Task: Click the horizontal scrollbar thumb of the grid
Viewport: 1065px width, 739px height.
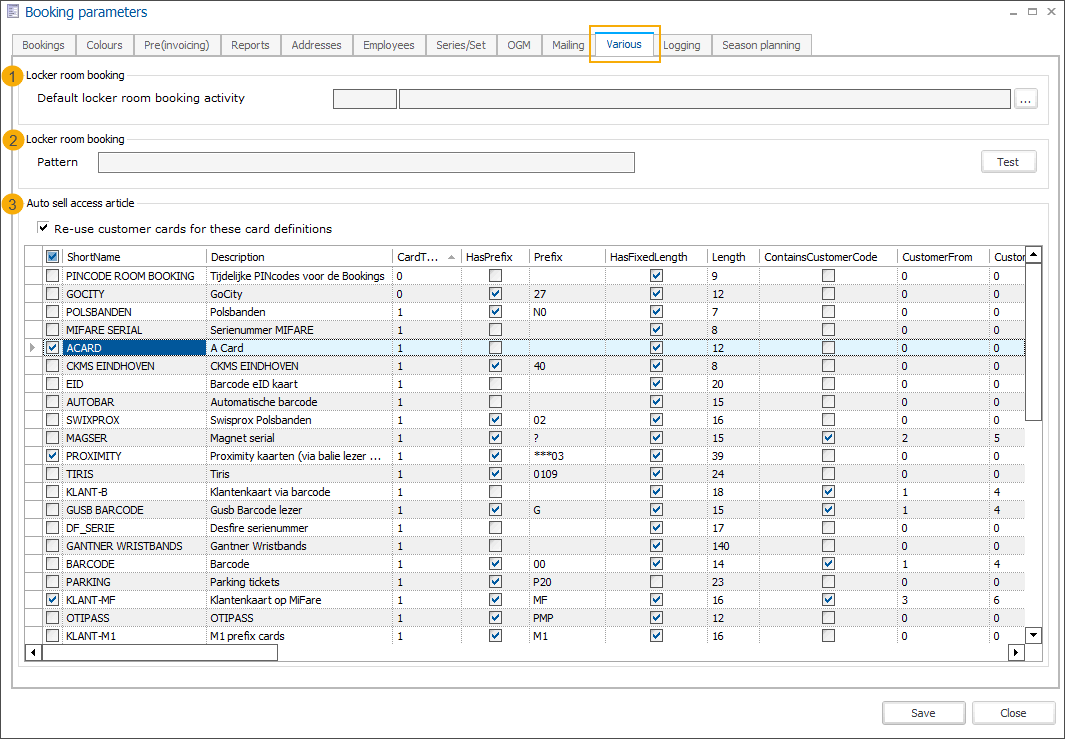Action: (160, 652)
